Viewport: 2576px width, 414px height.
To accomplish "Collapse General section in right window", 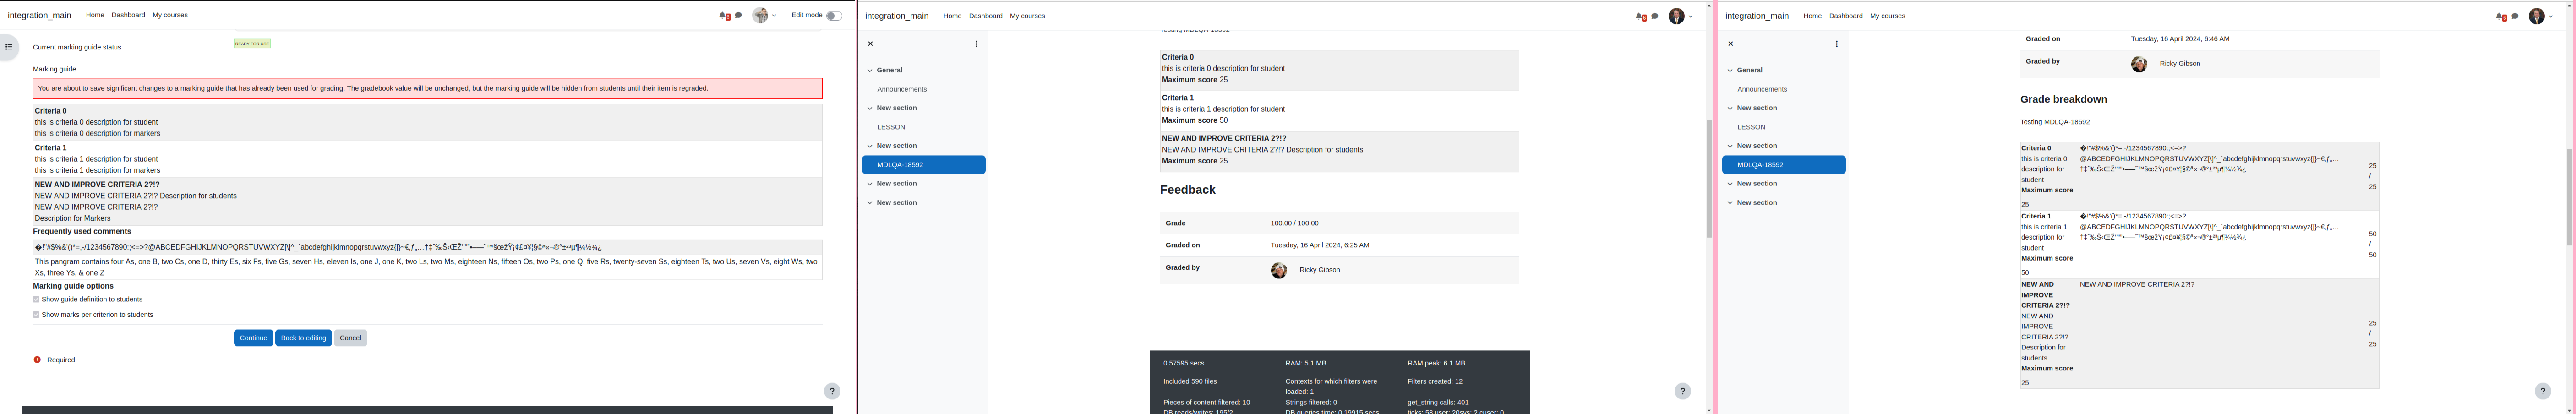I will (x=1730, y=70).
